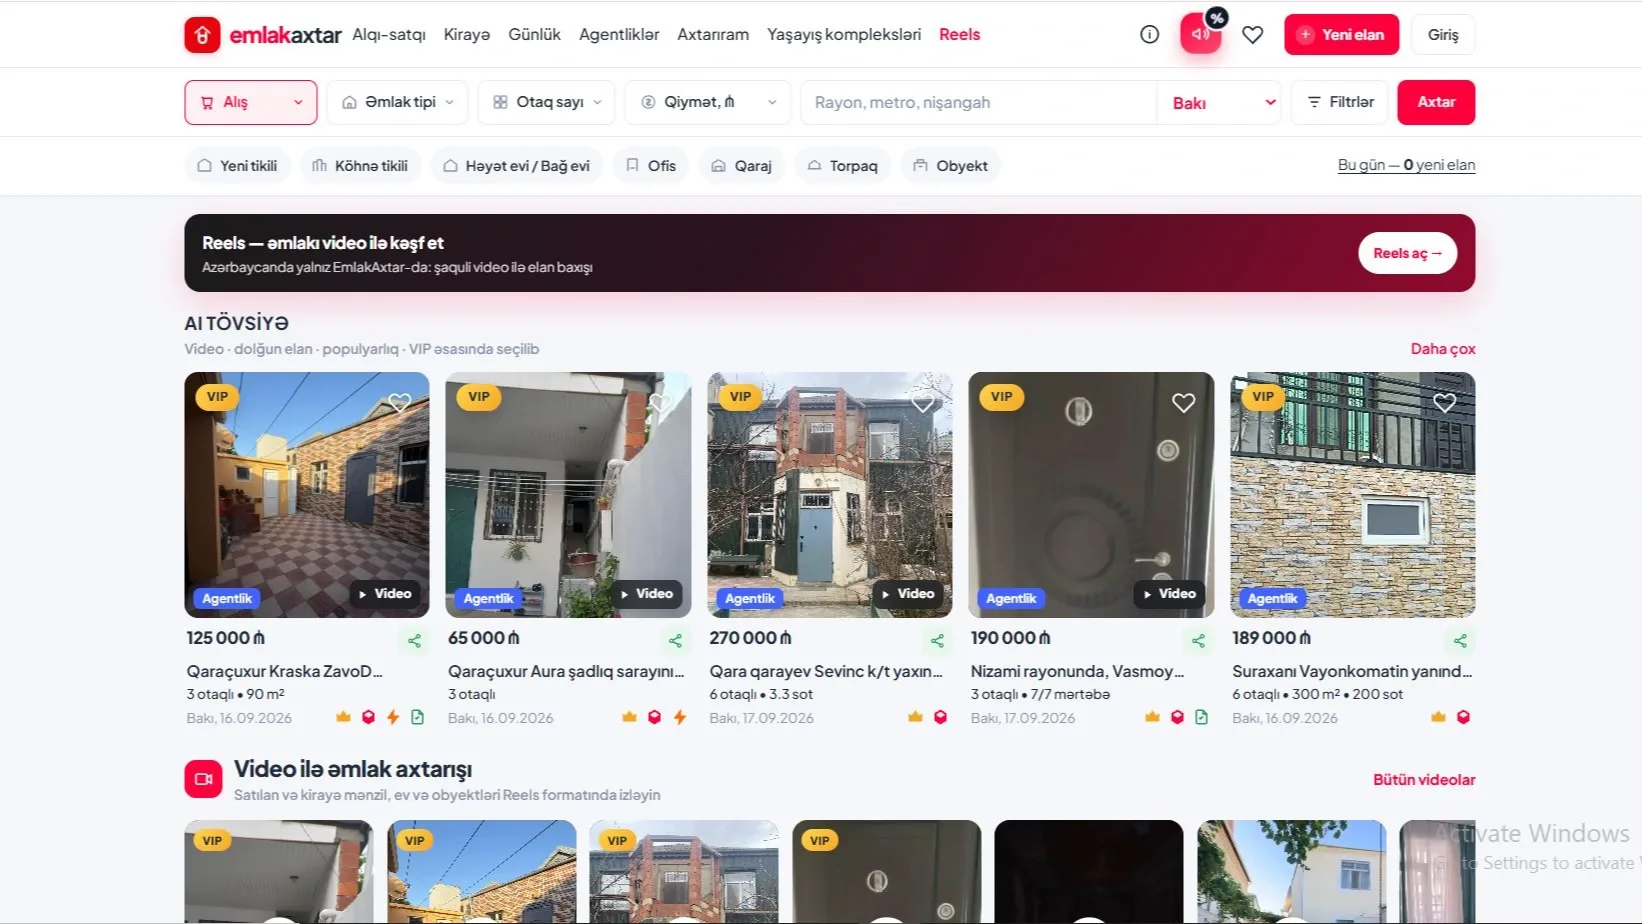Expand the Əmlak tipi dropdown

(x=397, y=102)
